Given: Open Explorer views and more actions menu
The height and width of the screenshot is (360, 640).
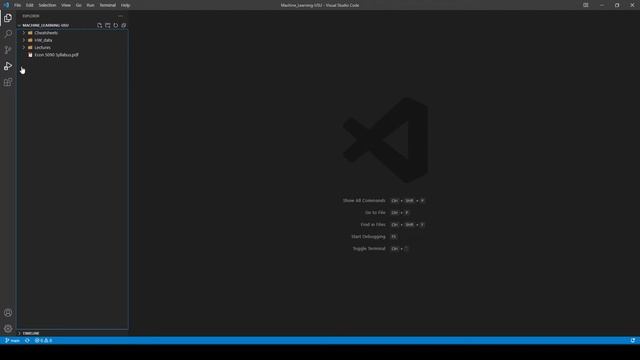Looking at the screenshot, I should click(x=120, y=16).
